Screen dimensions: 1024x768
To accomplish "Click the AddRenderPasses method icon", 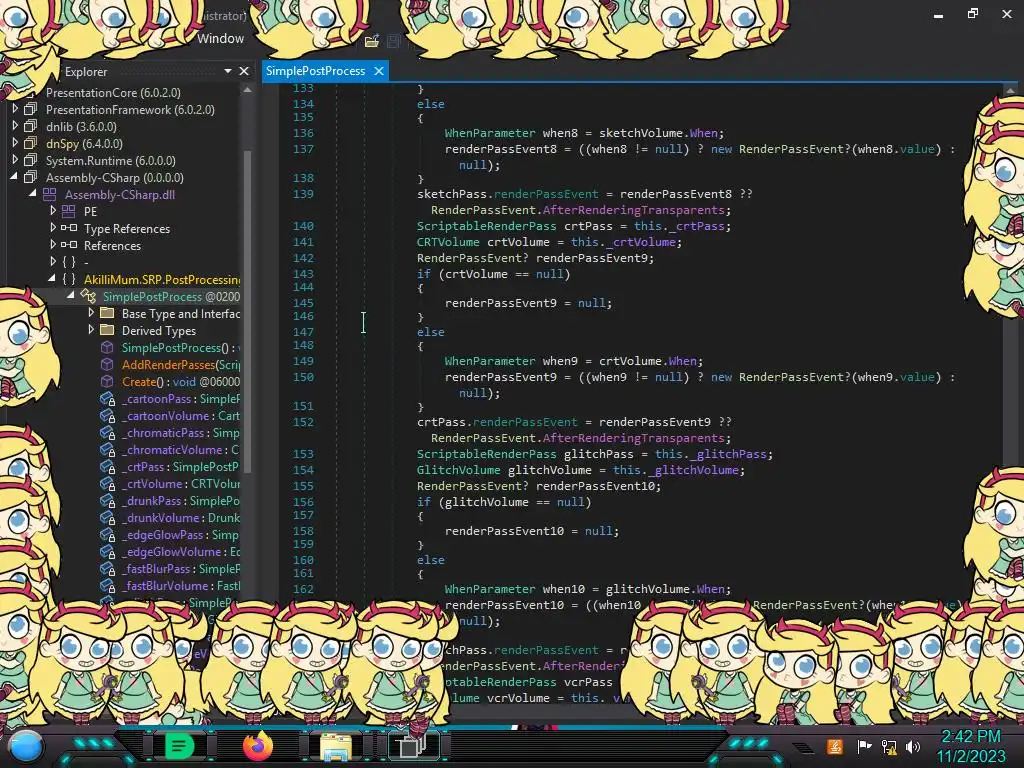I will click(x=107, y=364).
